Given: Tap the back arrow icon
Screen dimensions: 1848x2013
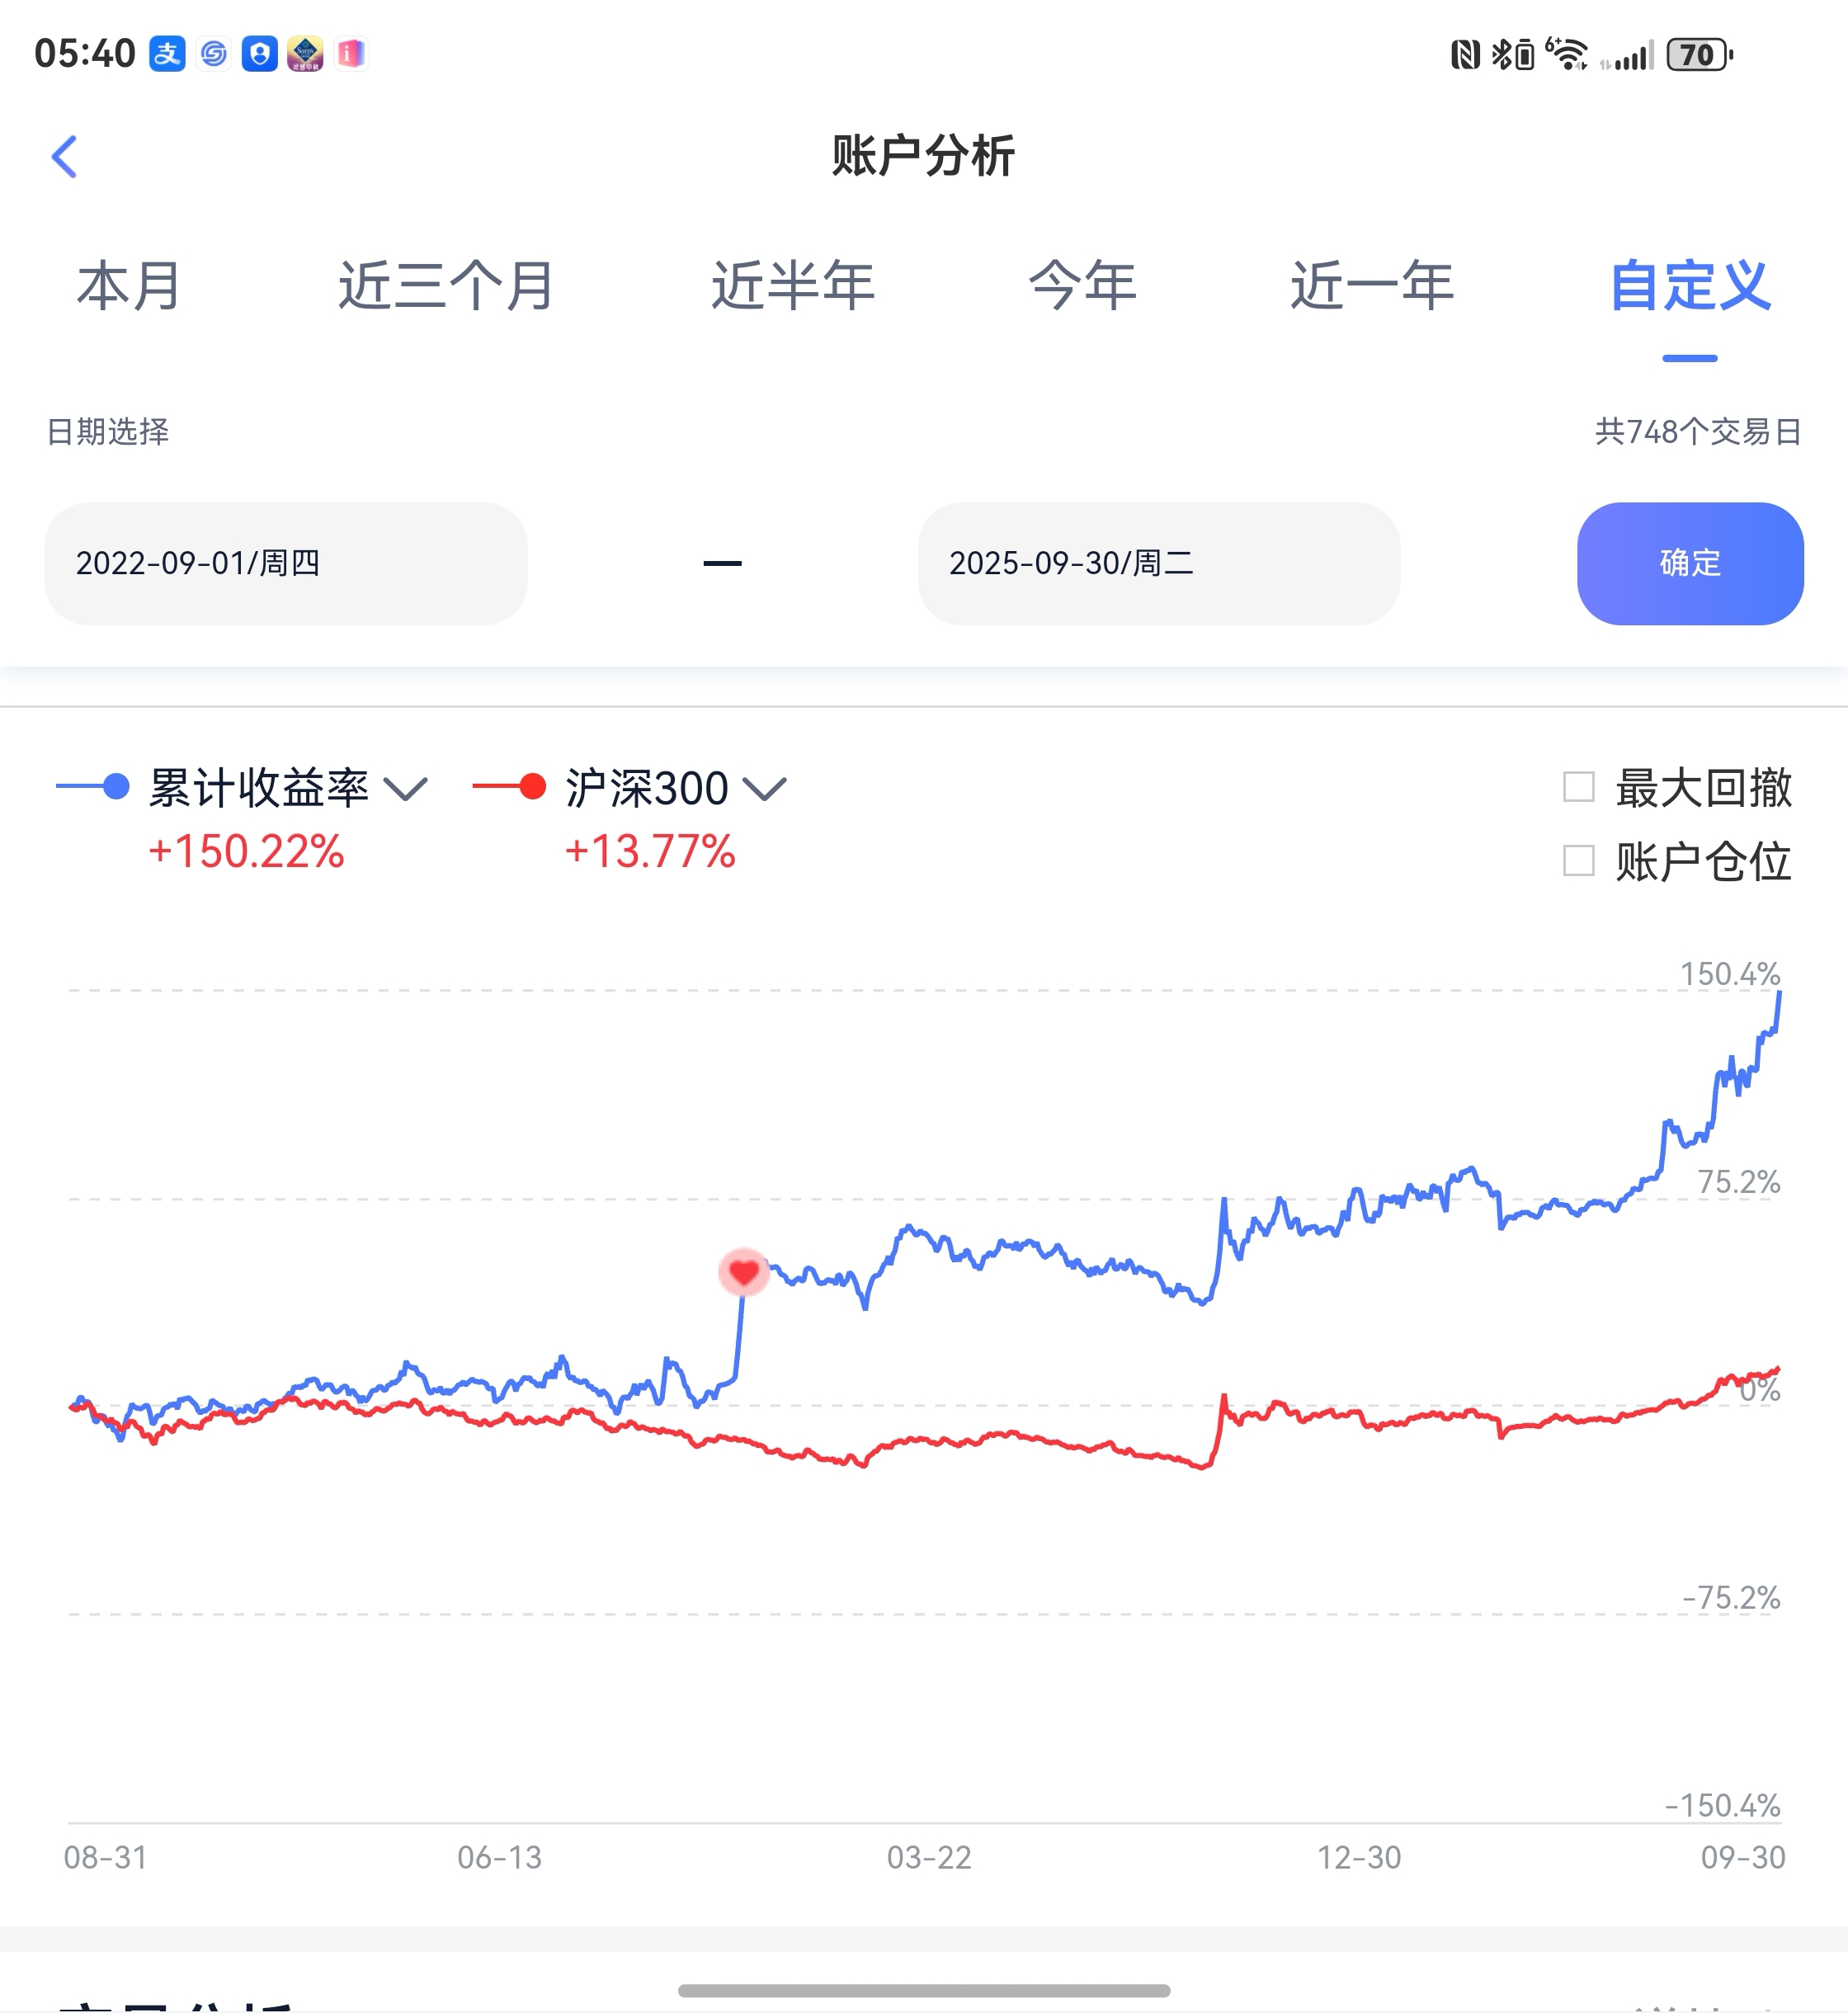Looking at the screenshot, I should point(65,157).
